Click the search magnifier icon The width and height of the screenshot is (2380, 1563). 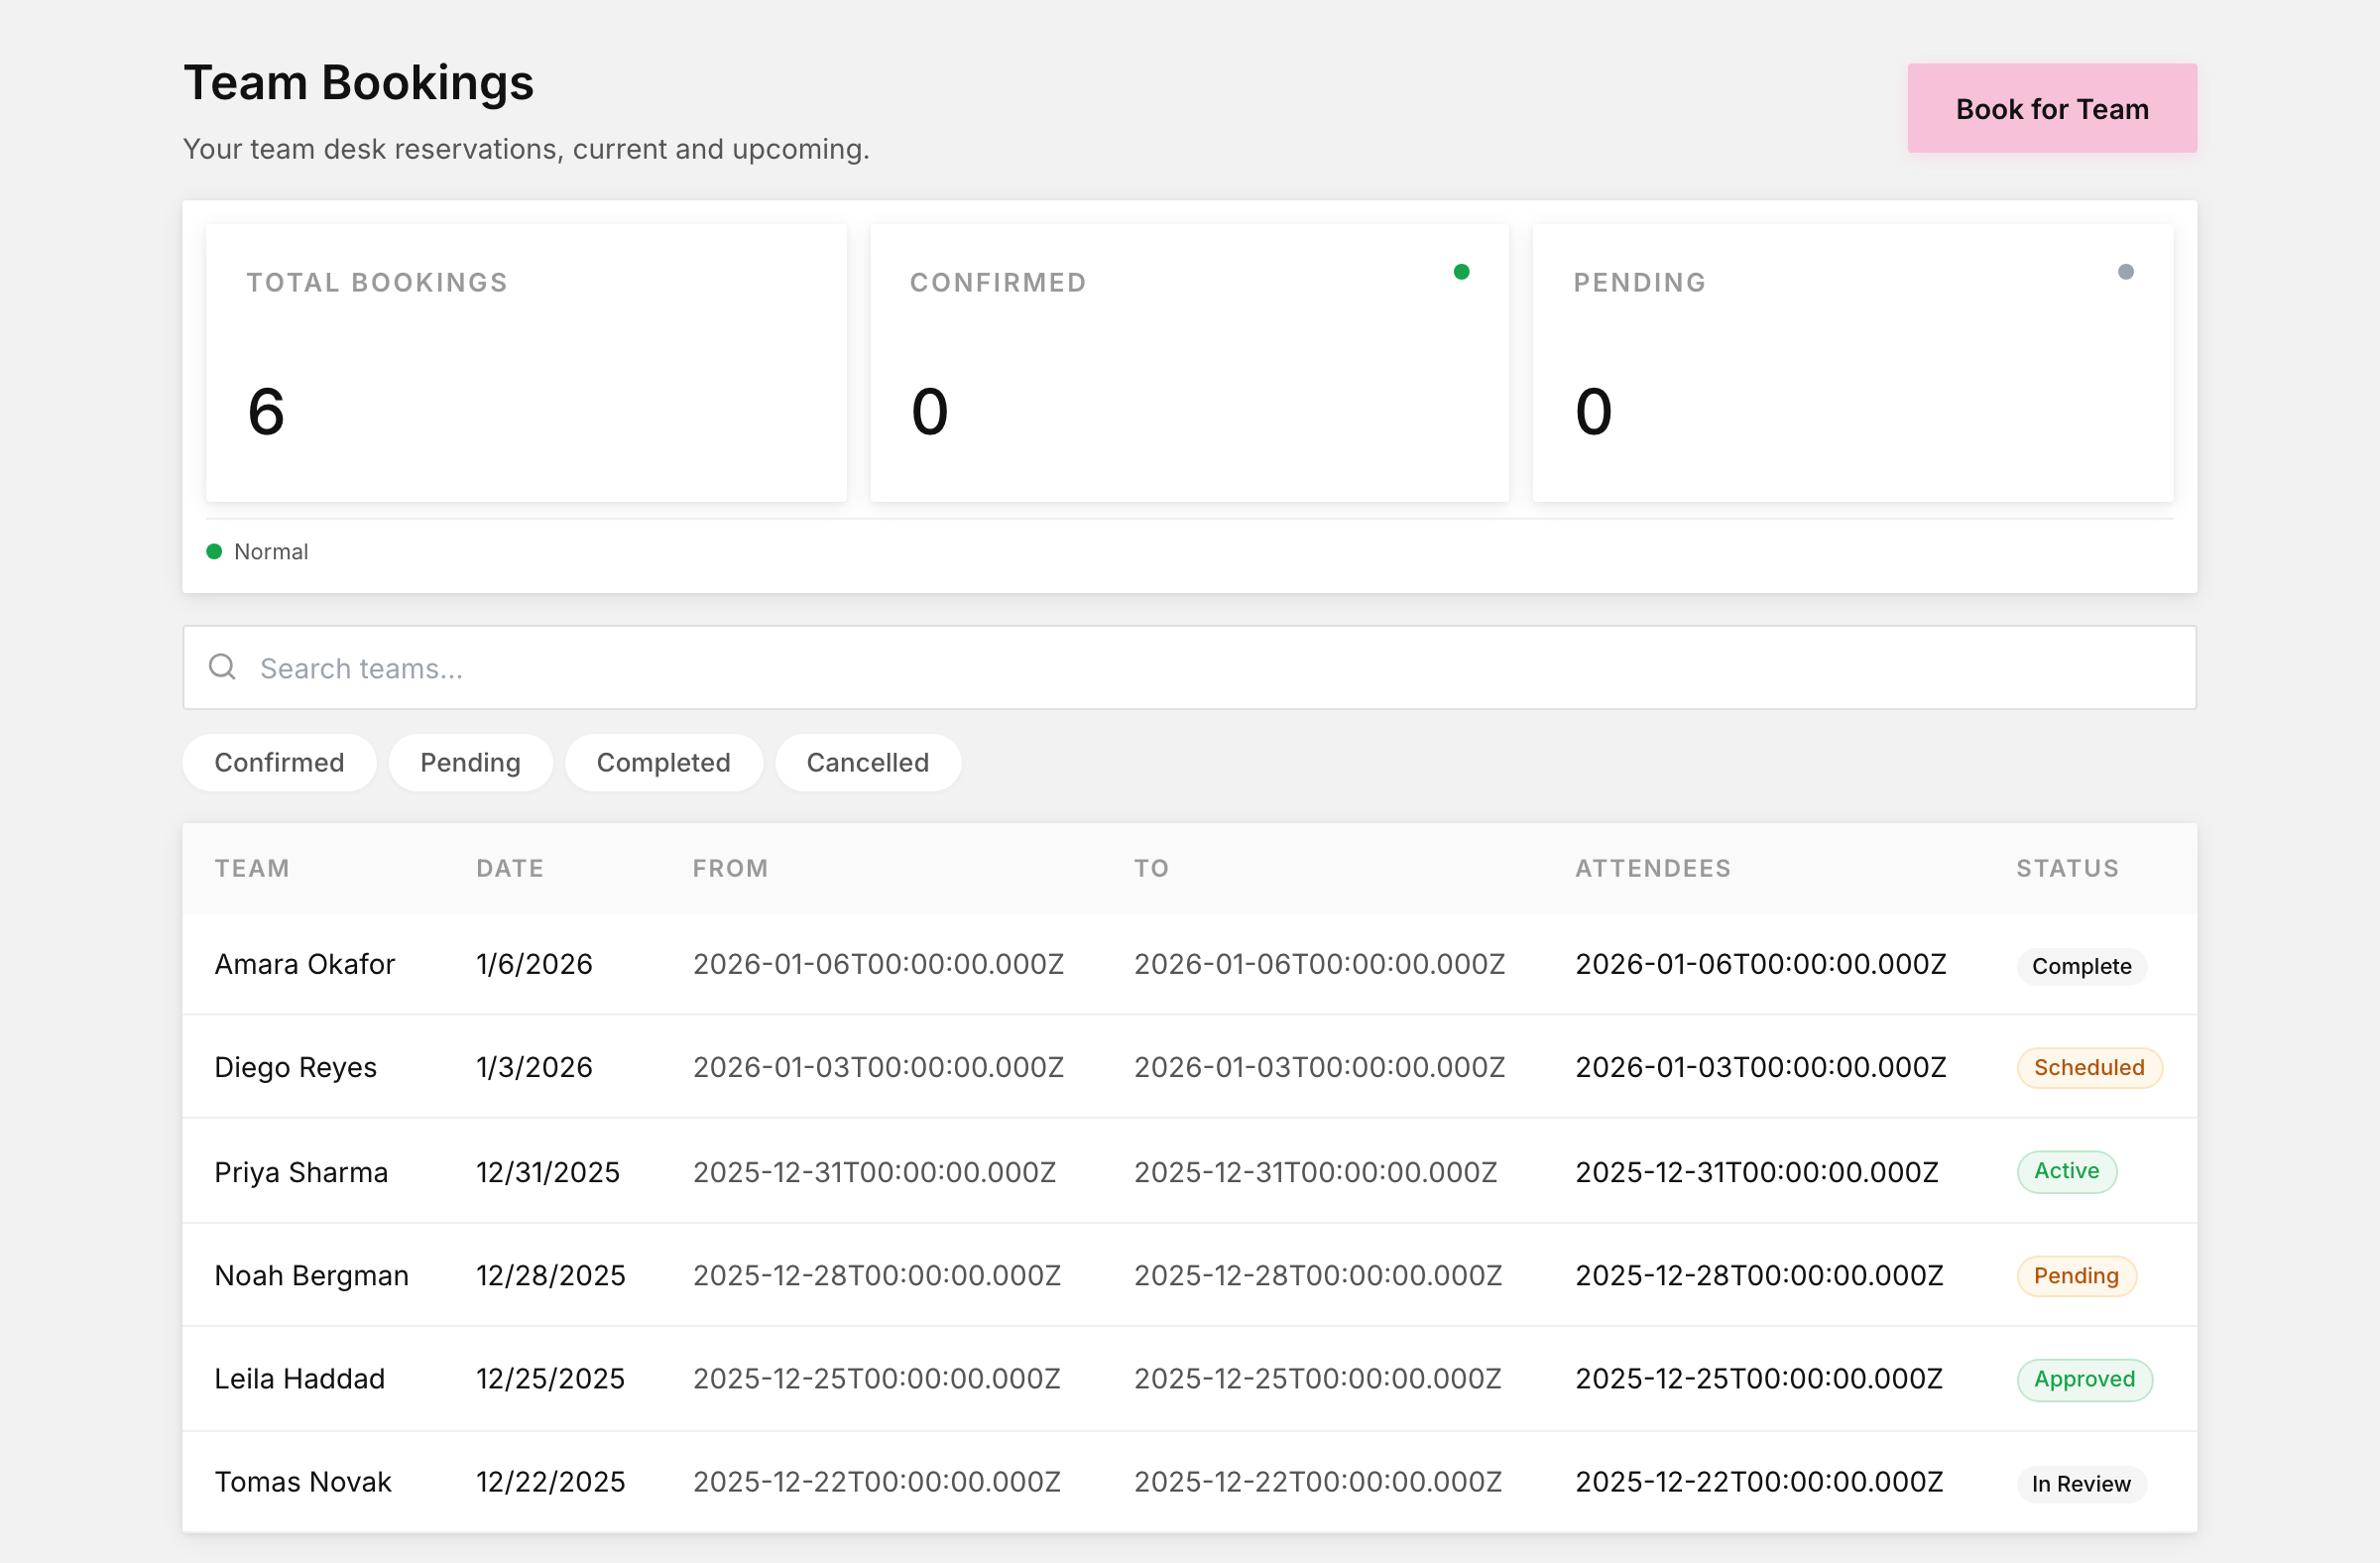(222, 667)
